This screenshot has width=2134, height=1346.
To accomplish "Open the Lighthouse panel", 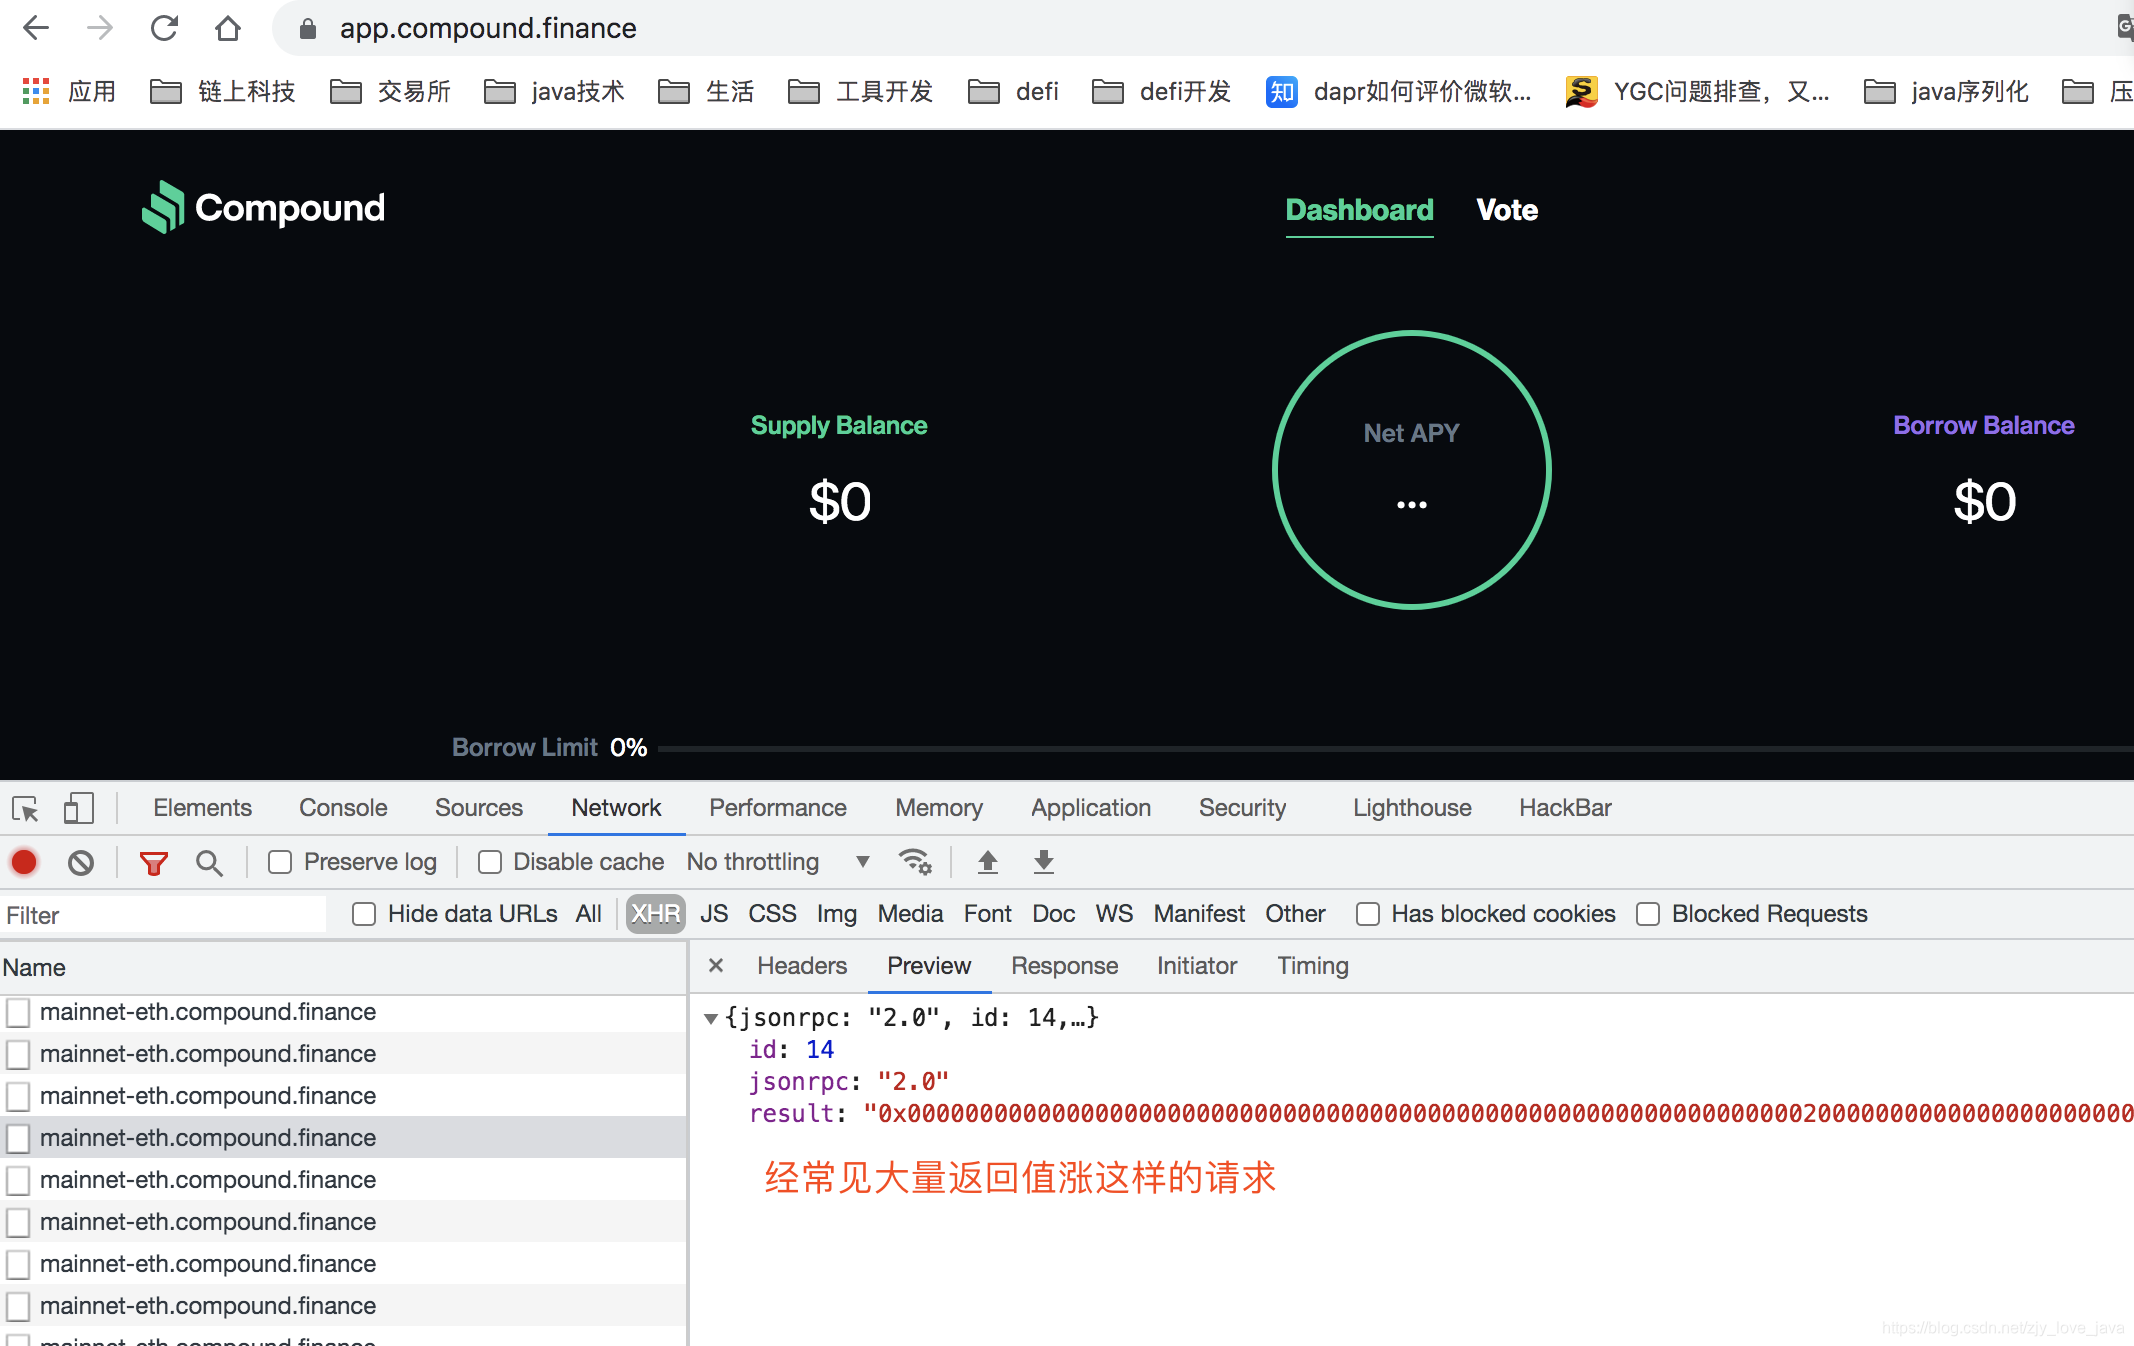I will click(x=1411, y=808).
